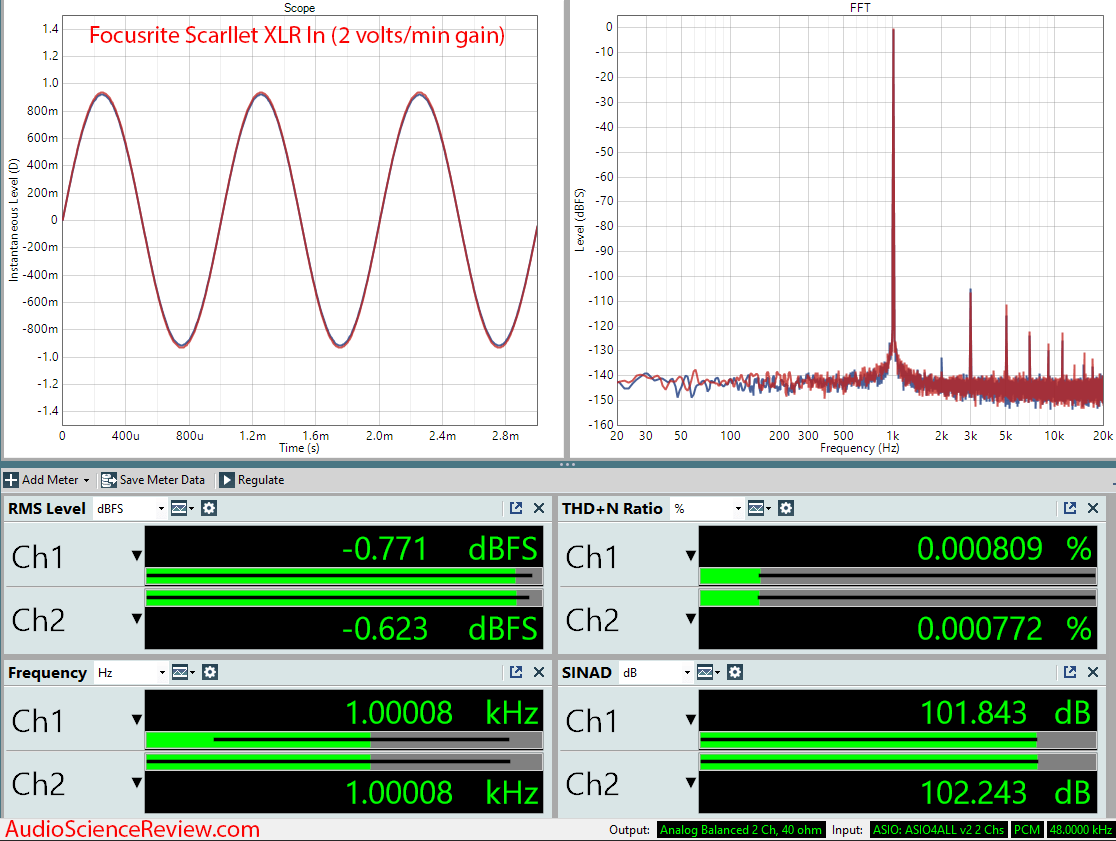Expand THD+N Ratio Ch2 channel arrow
Image resolution: width=1116 pixels, height=841 pixels.
[690, 619]
